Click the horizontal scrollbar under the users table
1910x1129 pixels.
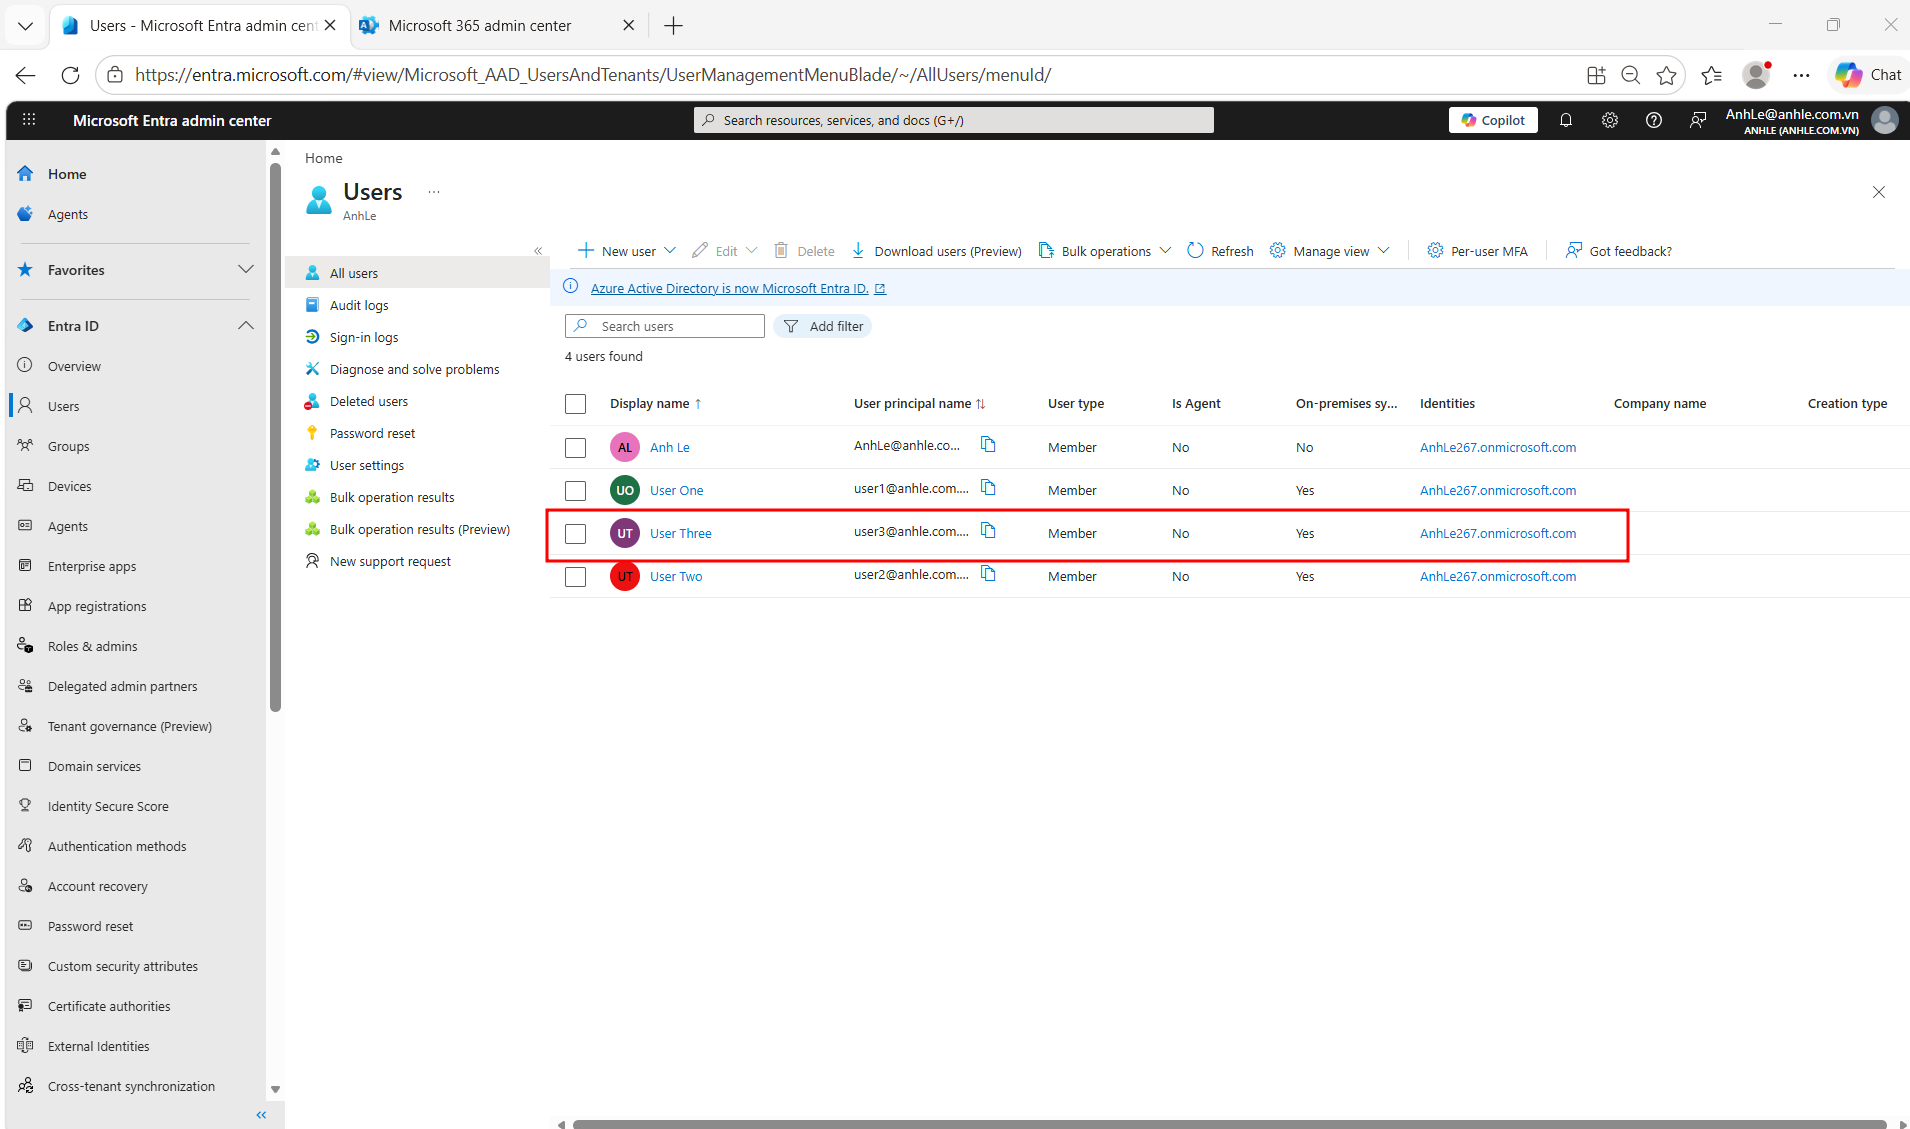click(1229, 1124)
